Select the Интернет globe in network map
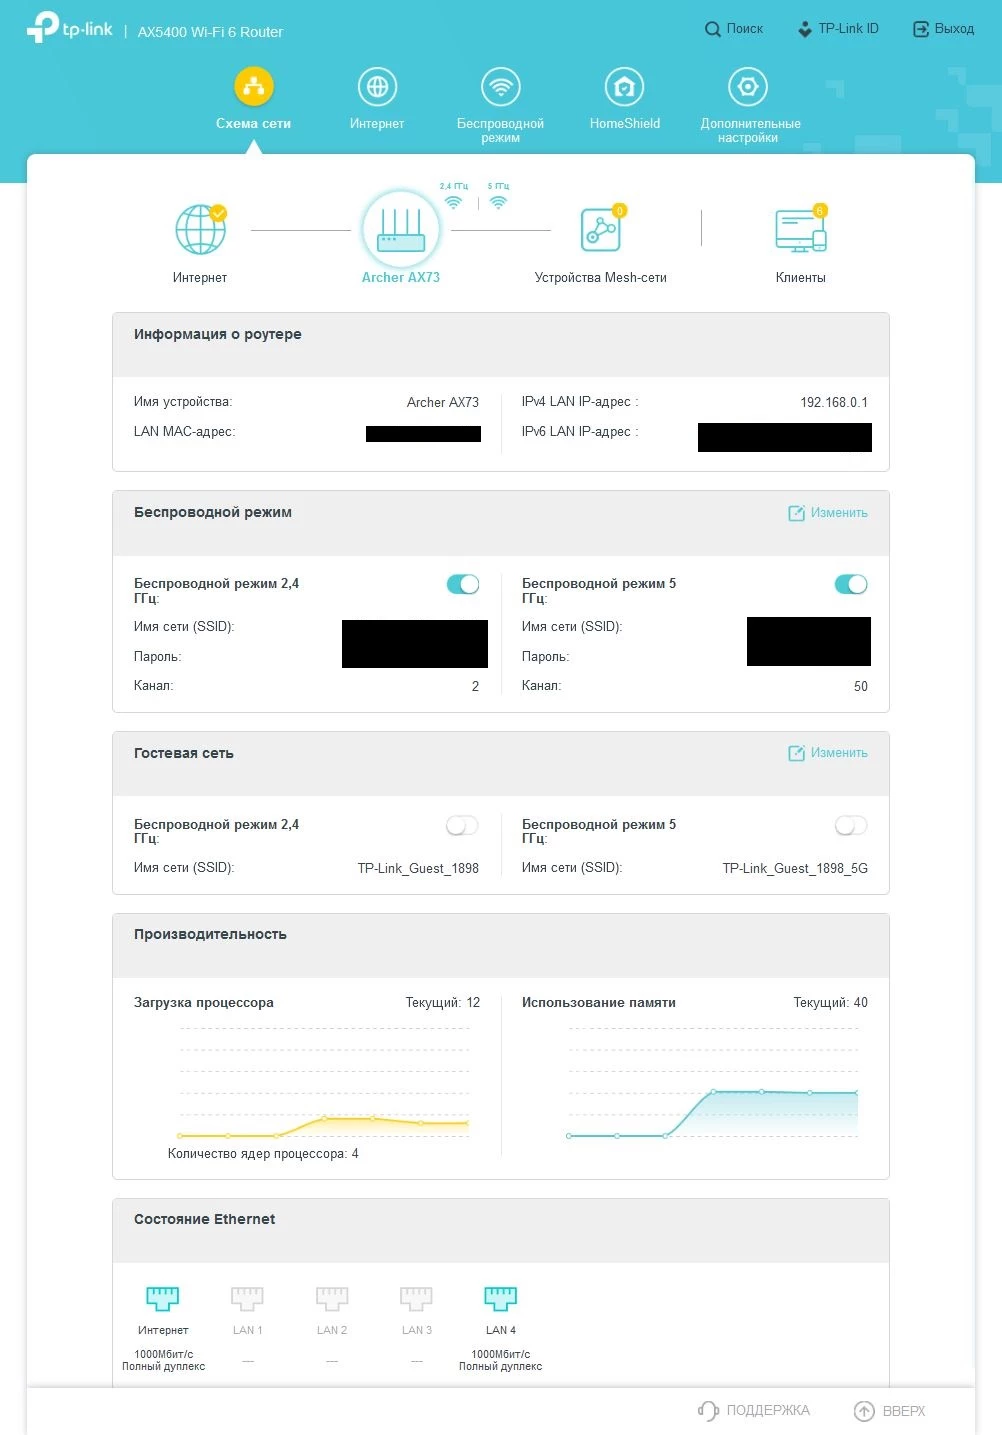The image size is (1002, 1435). tap(200, 229)
